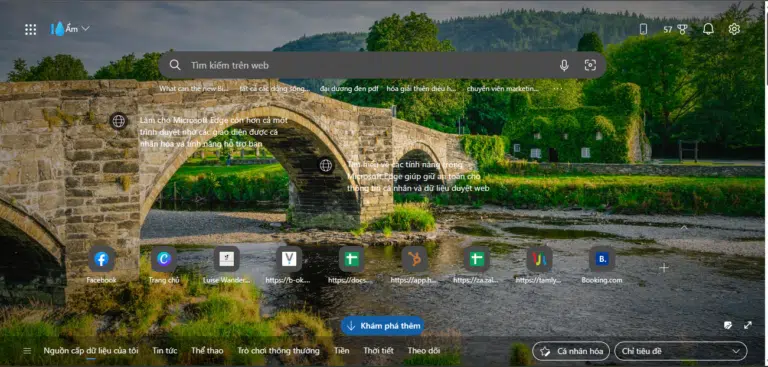The width and height of the screenshot is (768, 367).
Task: Open the notifications bell
Action: [x=708, y=29]
